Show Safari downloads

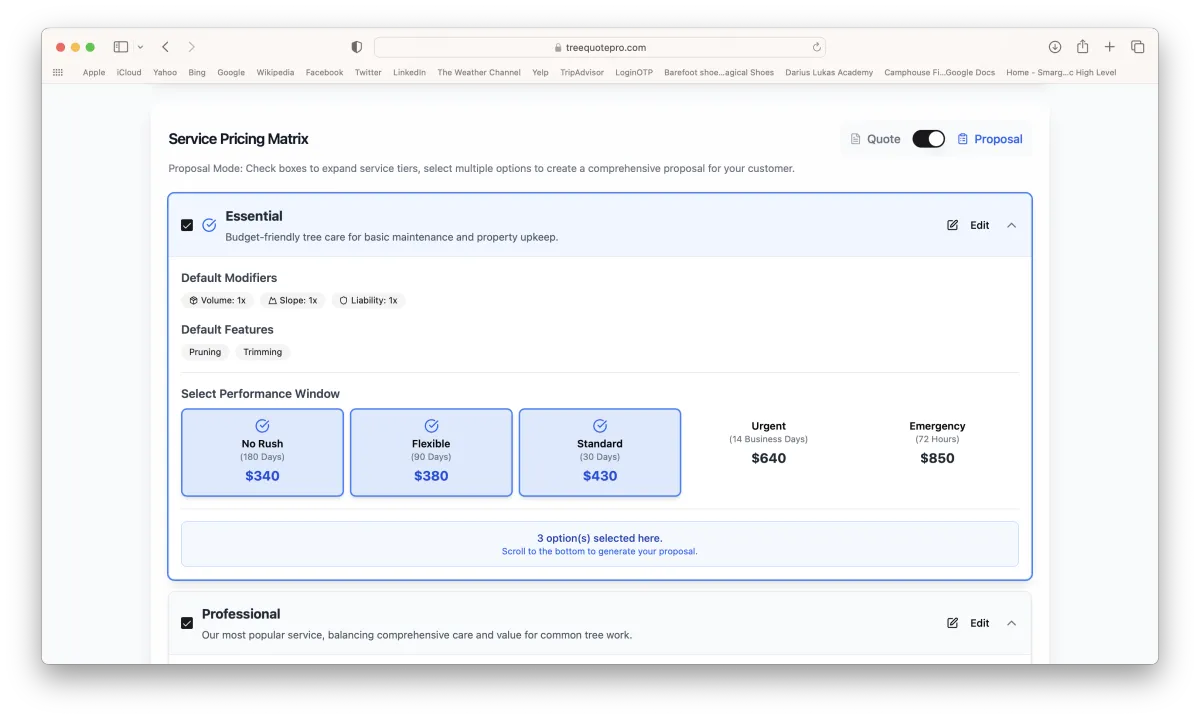click(1055, 47)
